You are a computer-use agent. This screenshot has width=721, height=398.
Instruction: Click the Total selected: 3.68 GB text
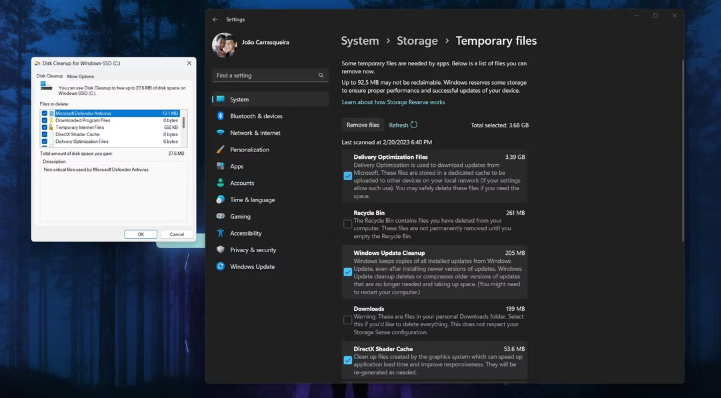[499, 125]
